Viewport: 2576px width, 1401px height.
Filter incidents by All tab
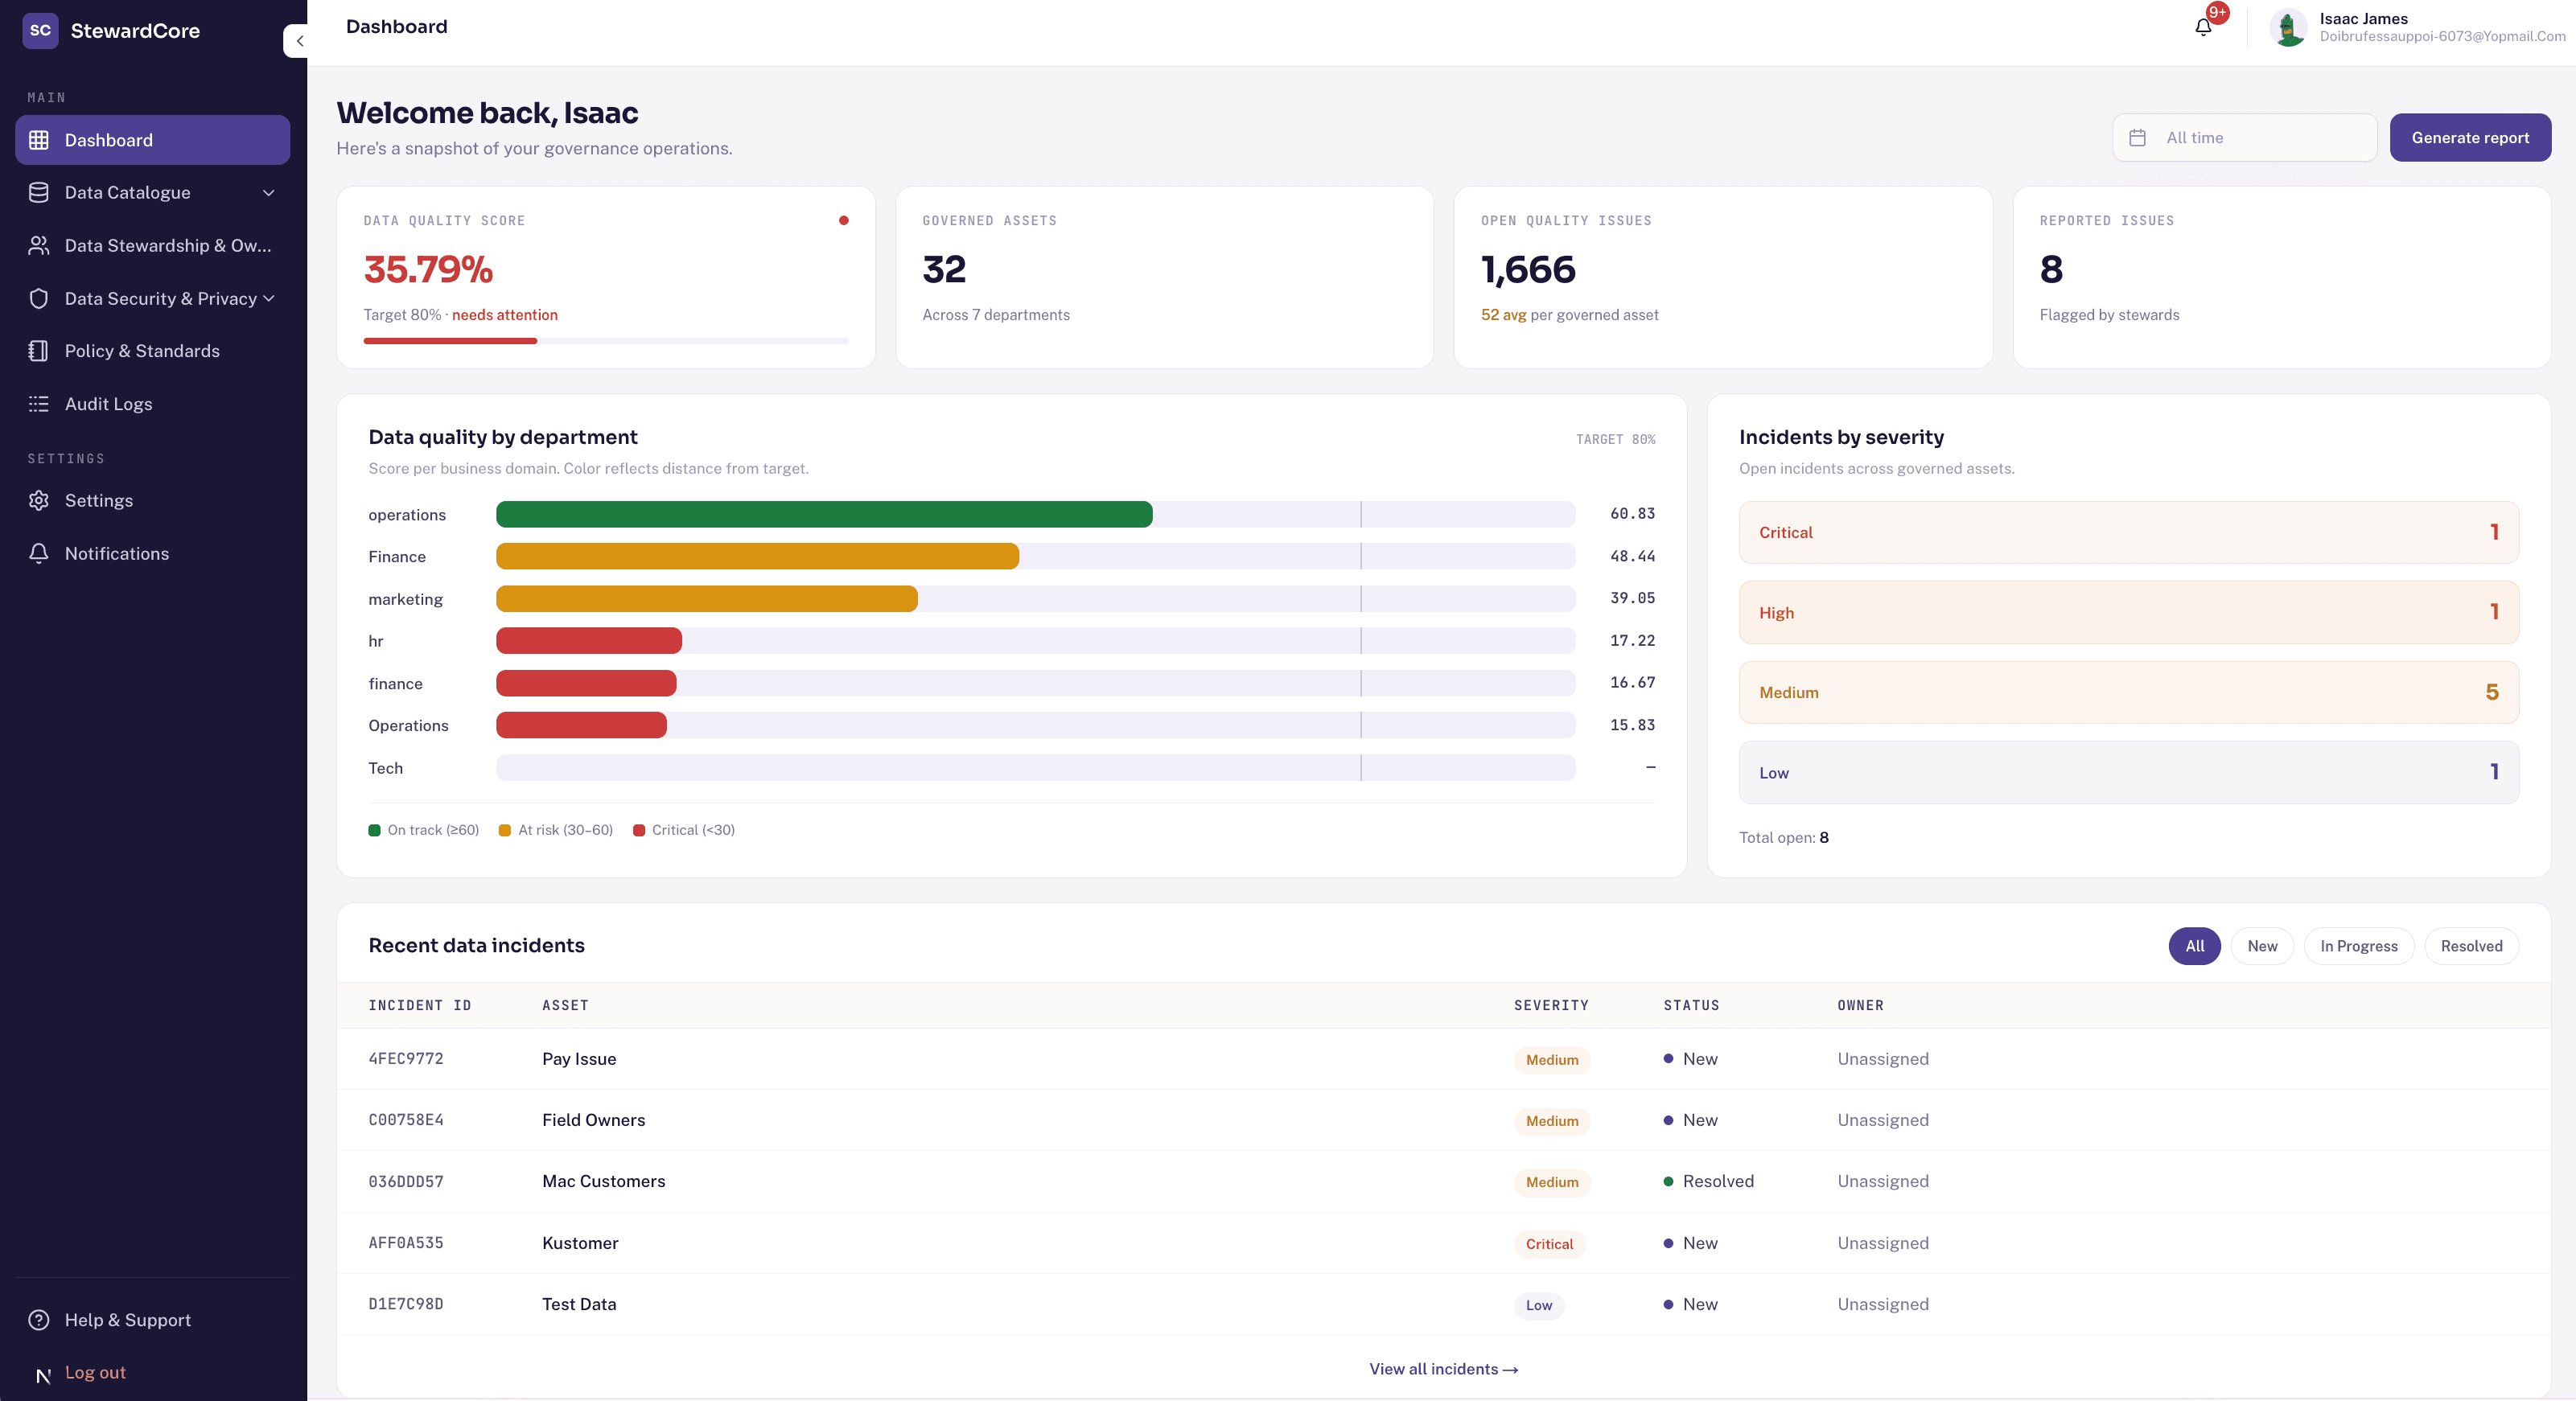[x=2194, y=947]
